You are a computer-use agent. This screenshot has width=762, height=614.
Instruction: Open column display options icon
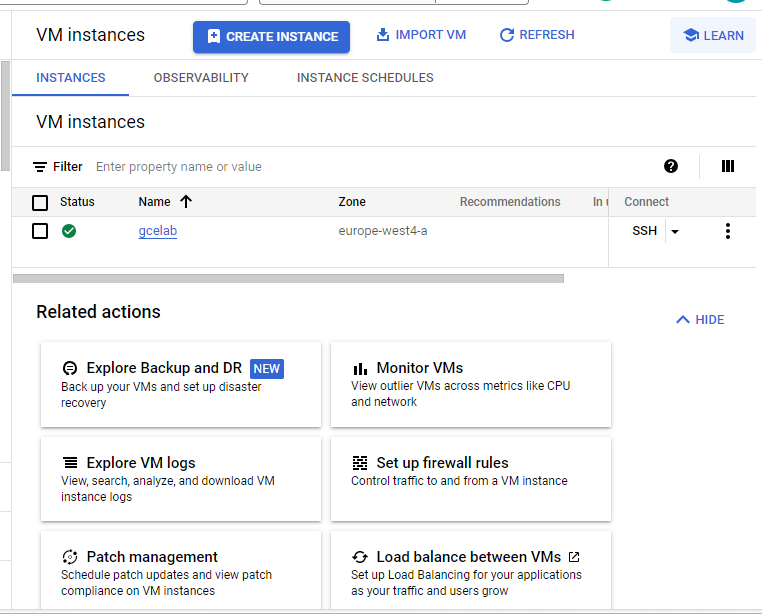click(x=727, y=166)
